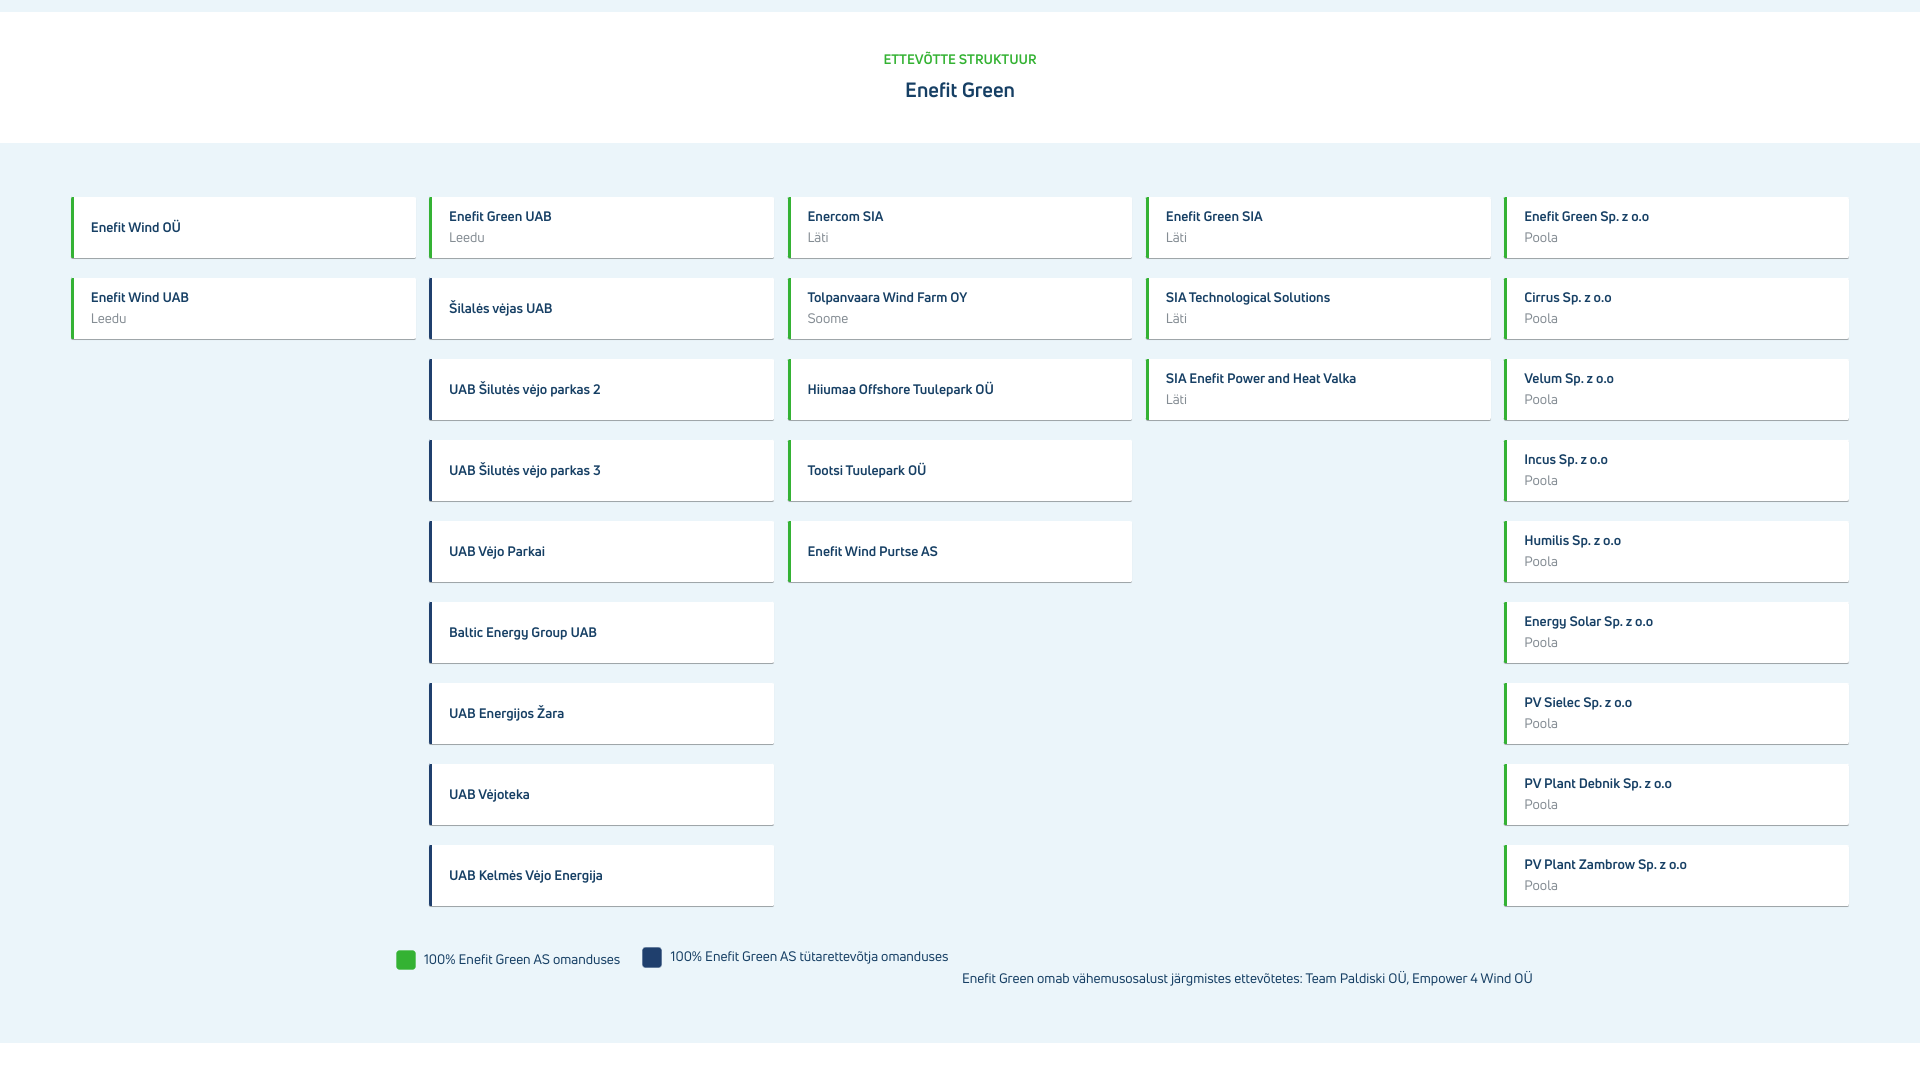Viewport: 1920px width, 1080px height.
Task: Click the Enefit Green UAB card
Action: click(x=602, y=228)
